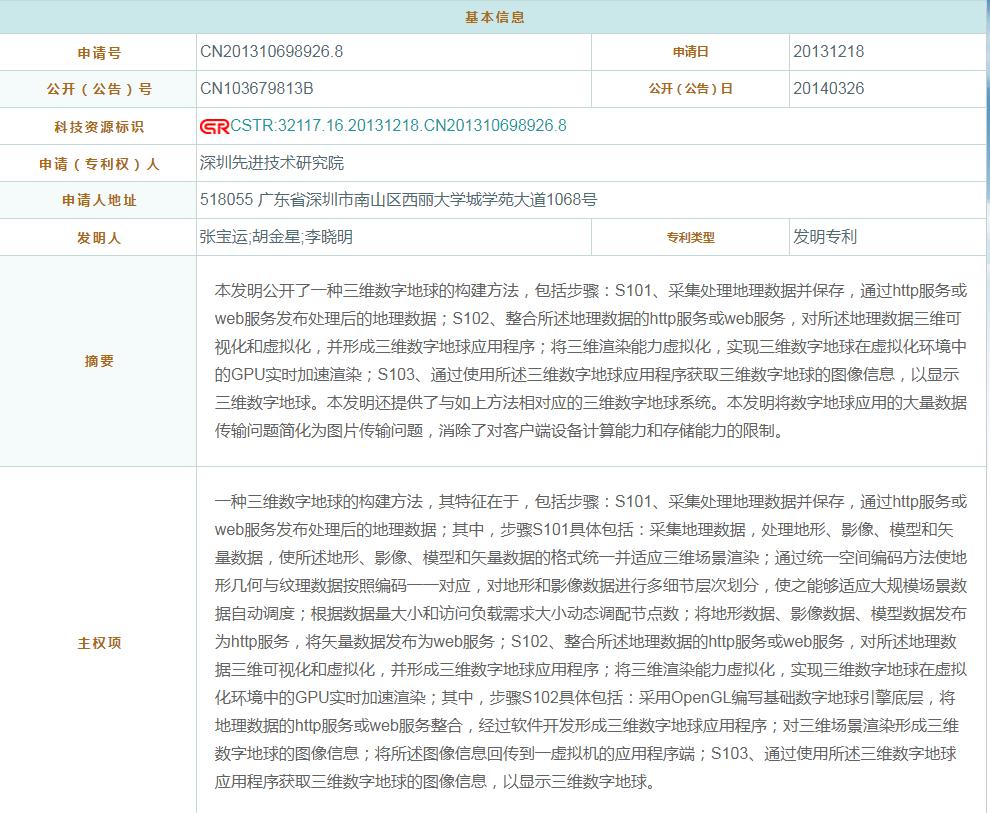Click the 申请号 row label
This screenshot has height=813, width=990.
point(99,53)
